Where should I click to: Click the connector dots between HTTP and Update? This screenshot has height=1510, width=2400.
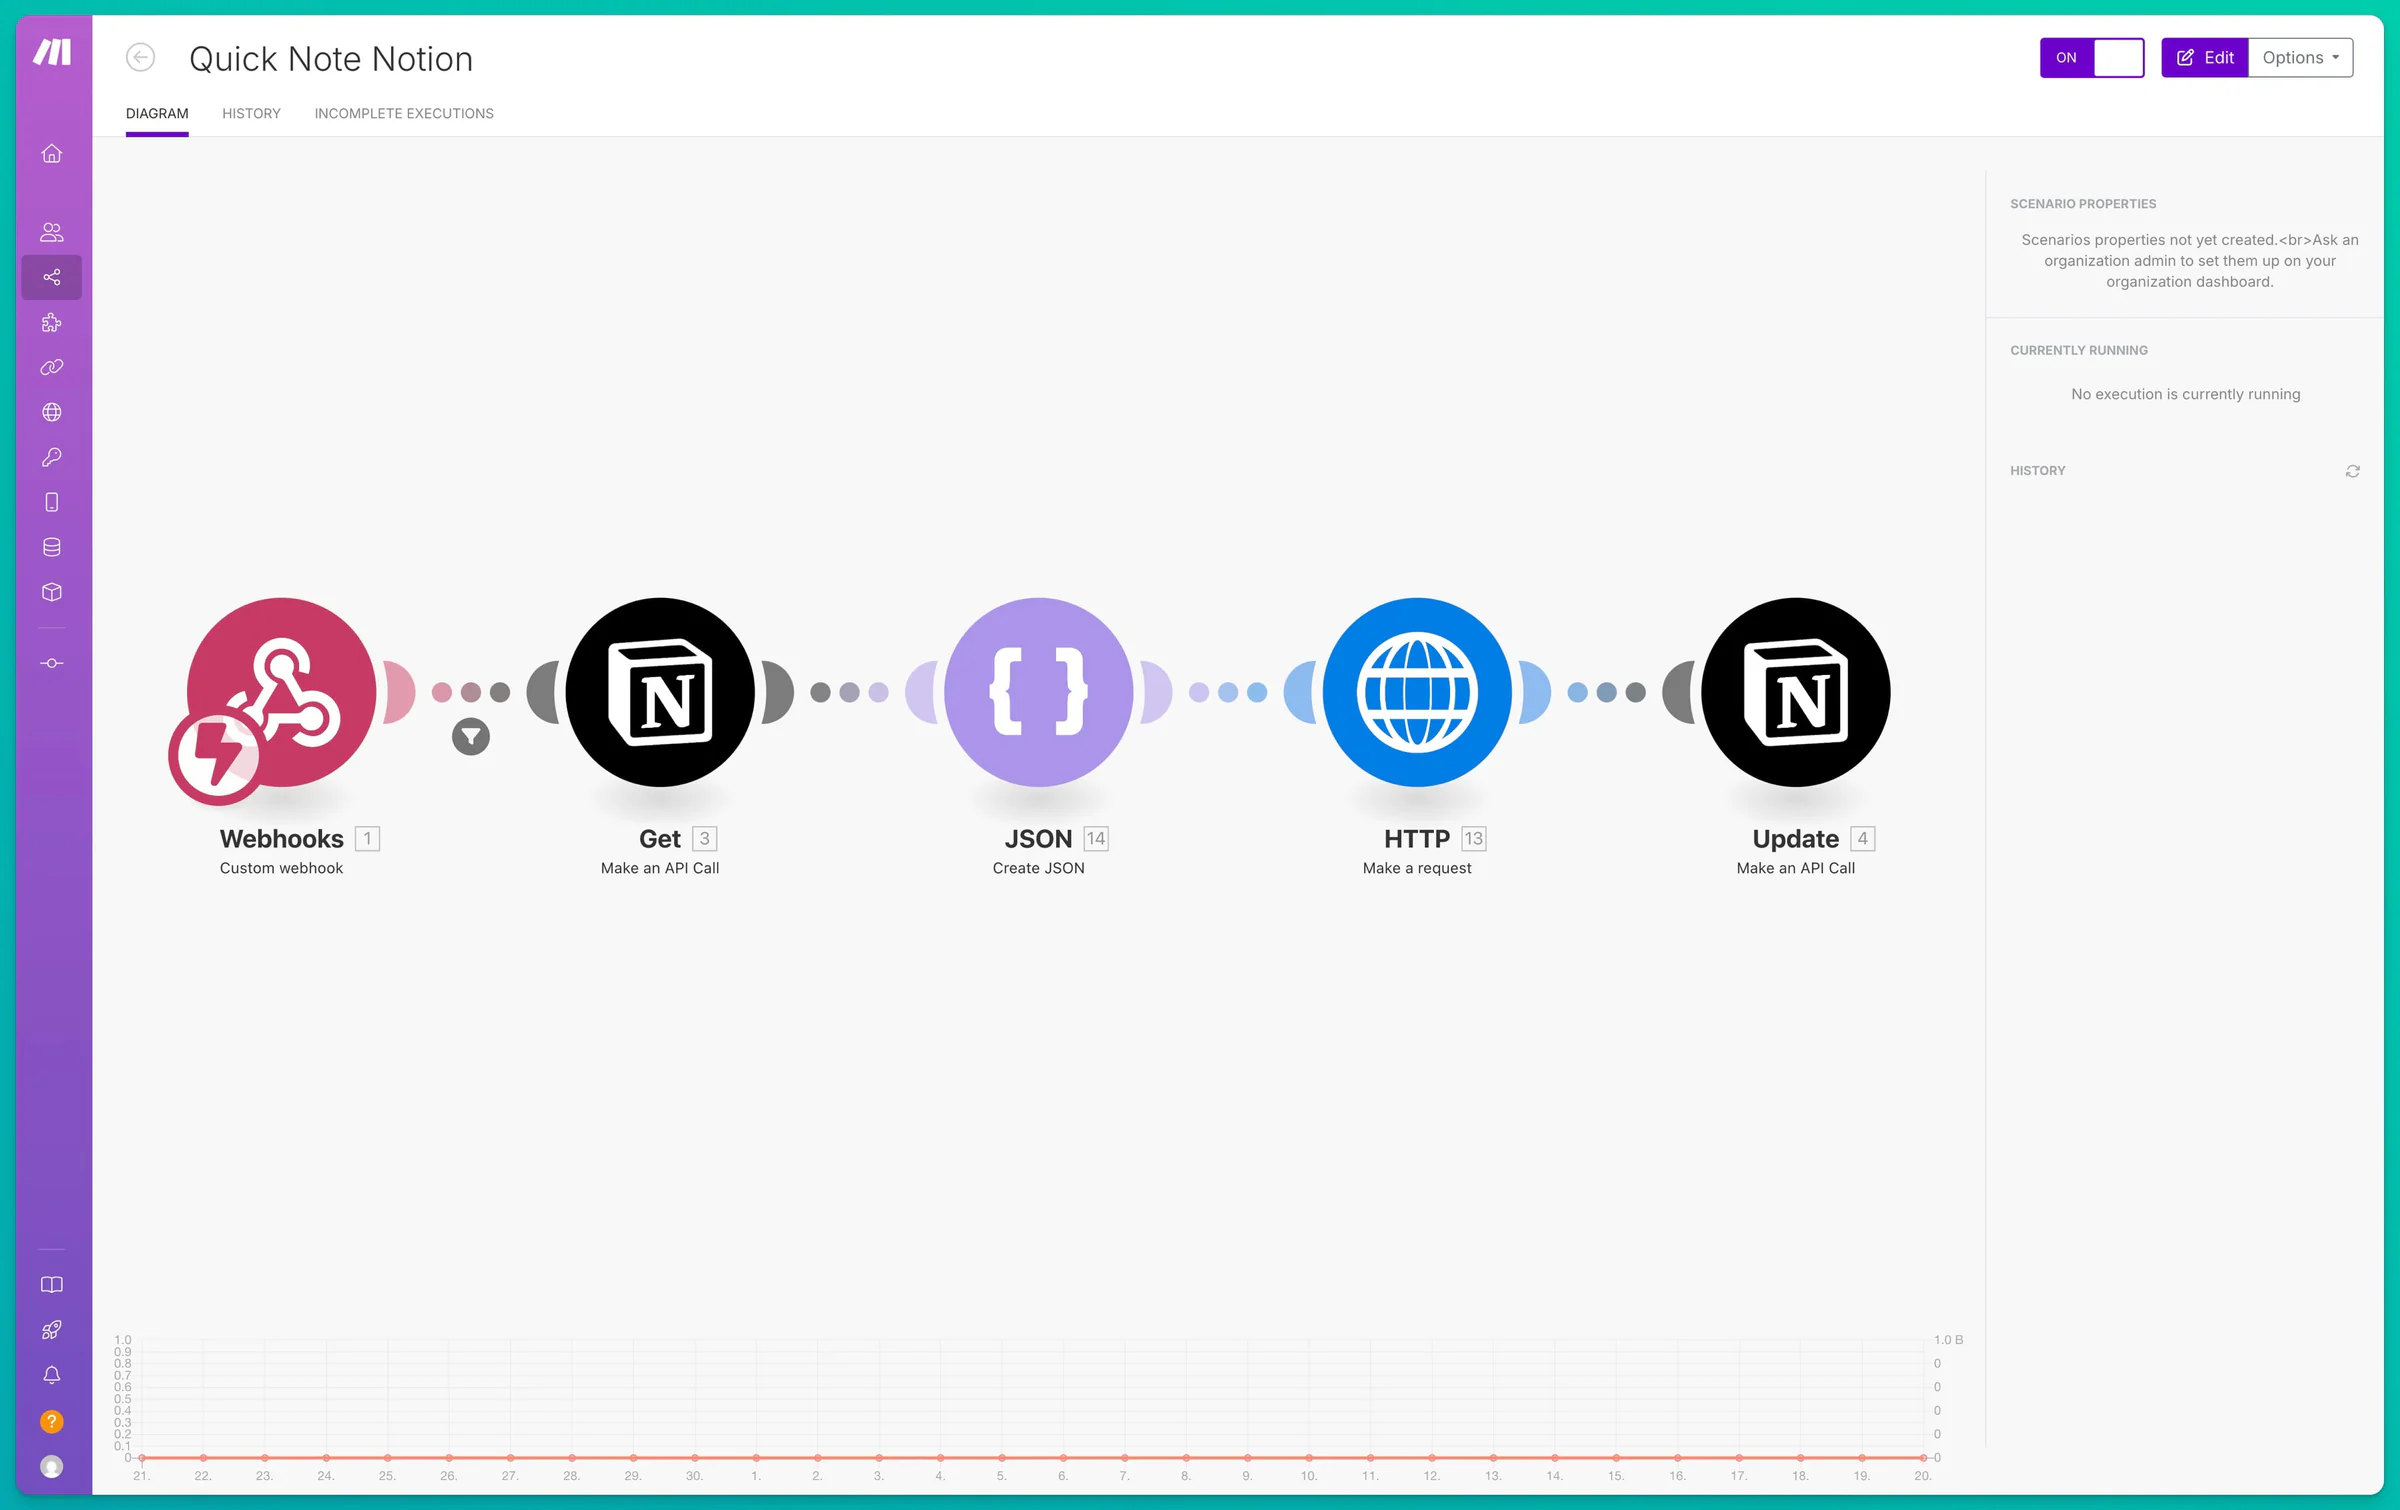coord(1607,692)
